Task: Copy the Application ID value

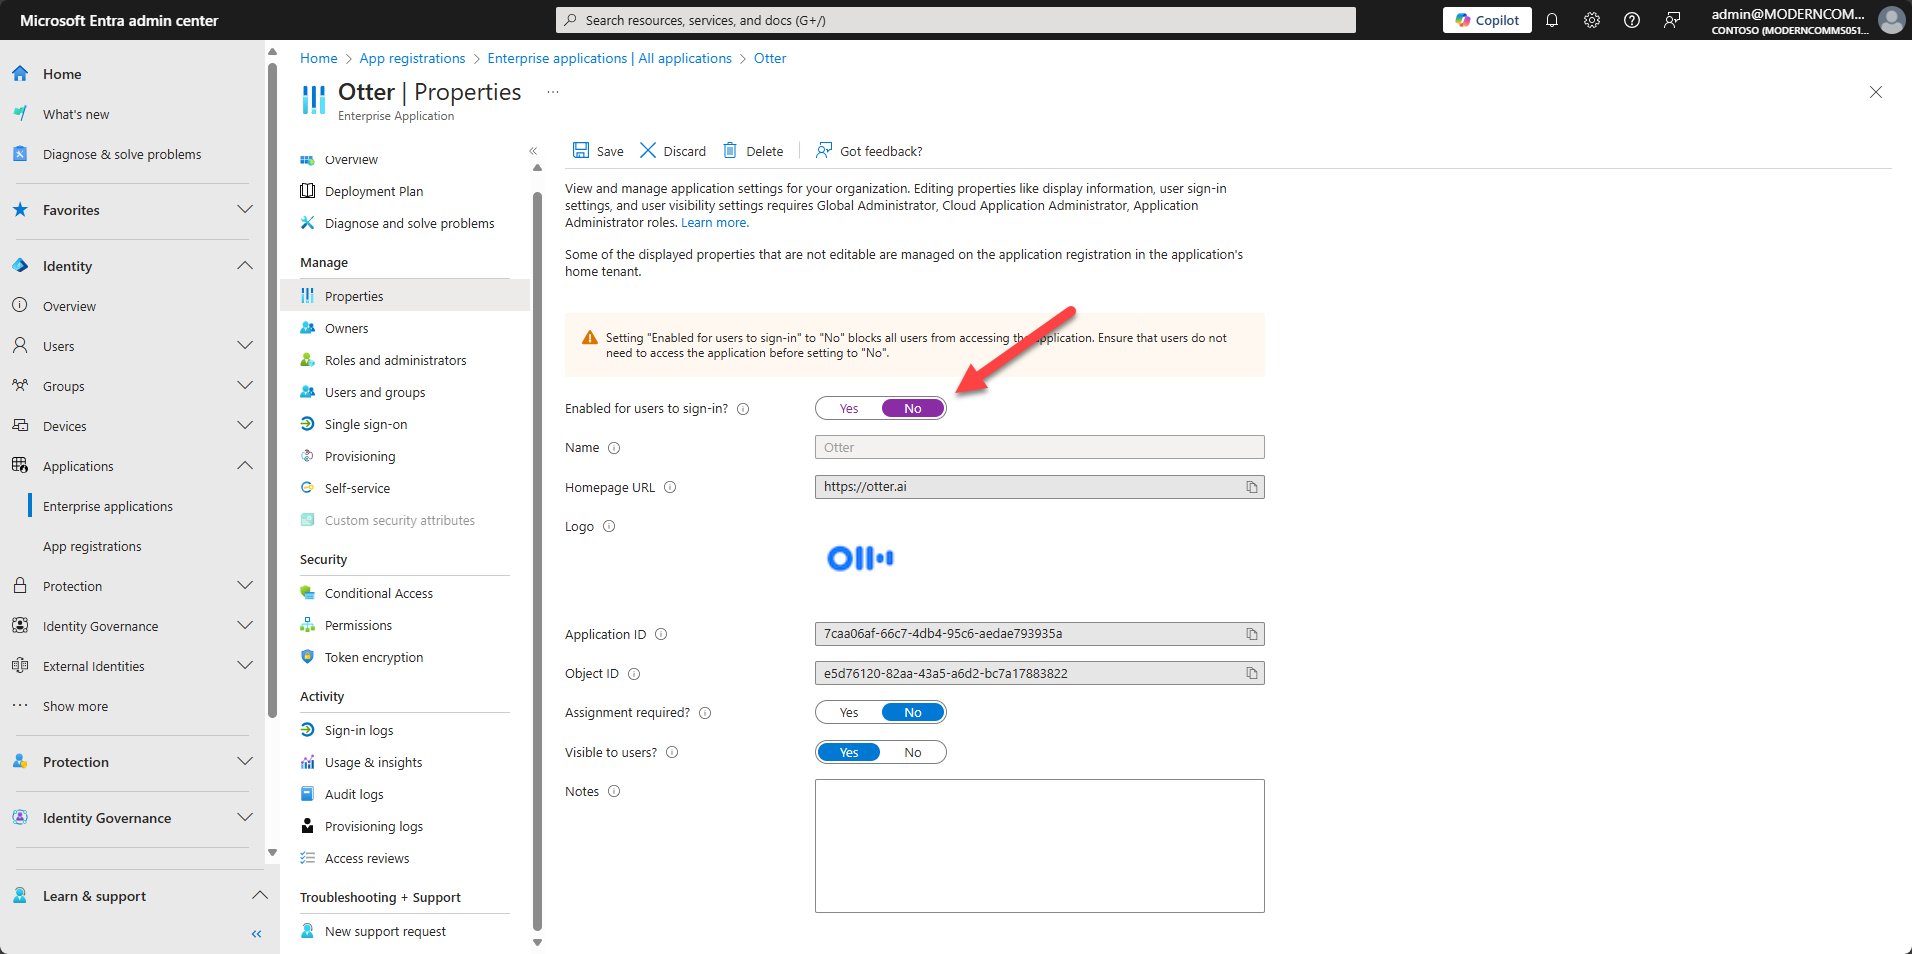Action: [1251, 633]
